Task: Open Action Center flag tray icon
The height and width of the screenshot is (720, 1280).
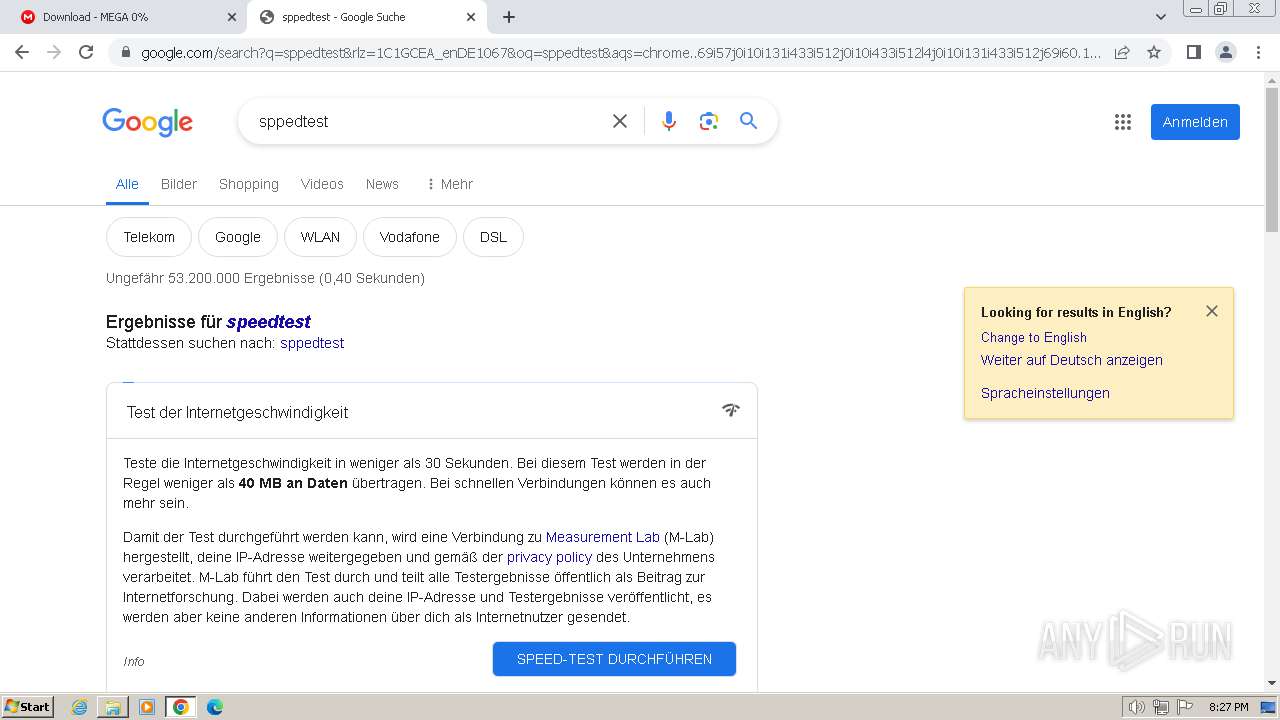Action: 1185,707
